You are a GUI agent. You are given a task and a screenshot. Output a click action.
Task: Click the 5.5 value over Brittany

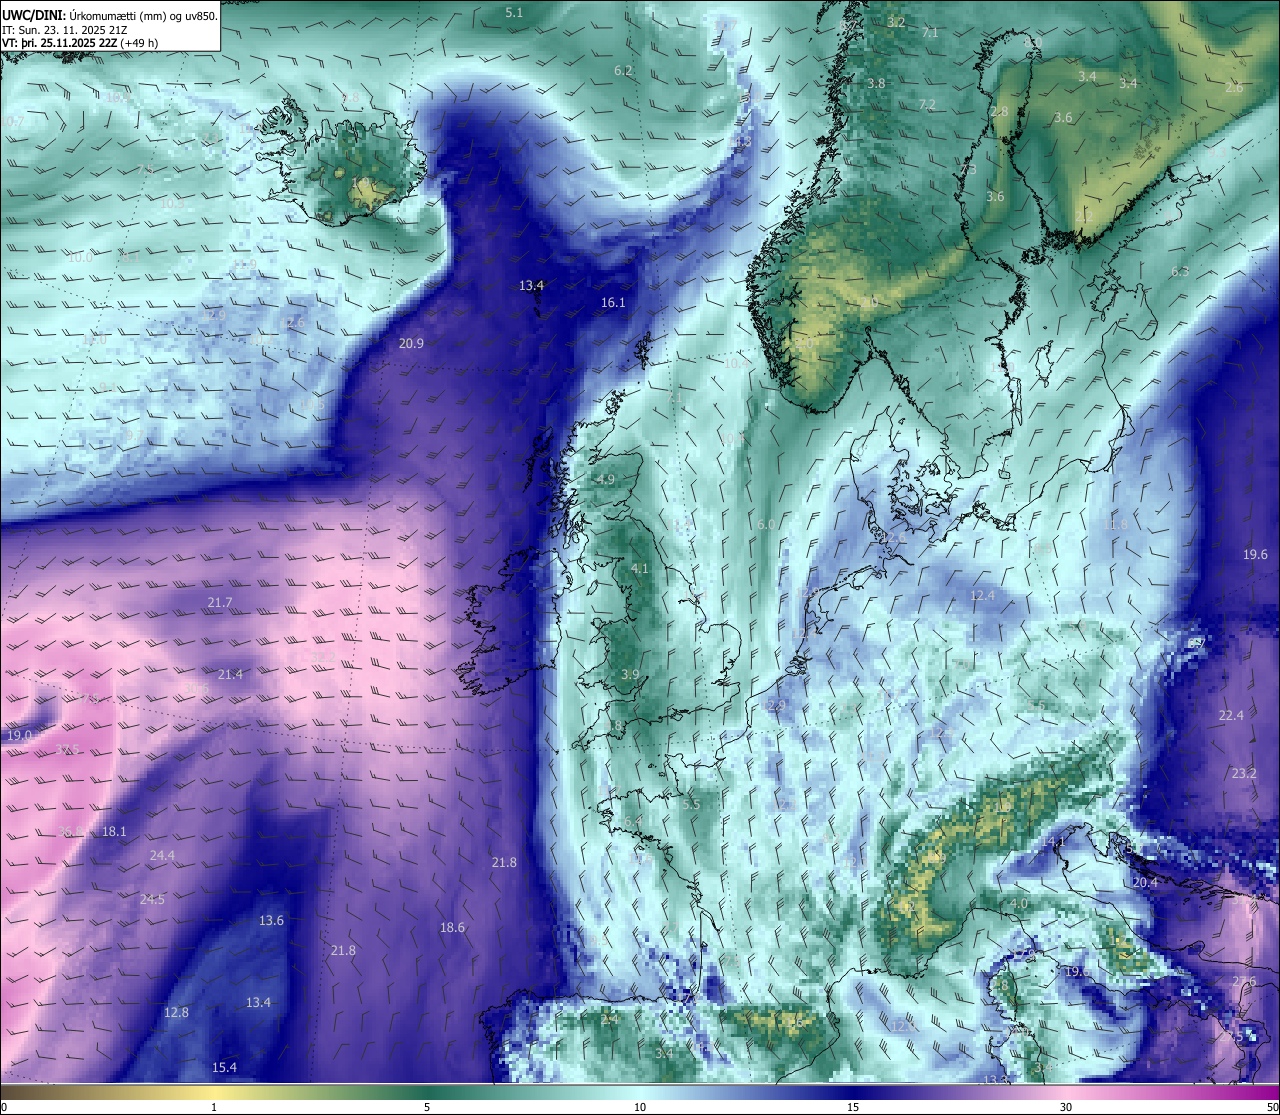tap(691, 803)
